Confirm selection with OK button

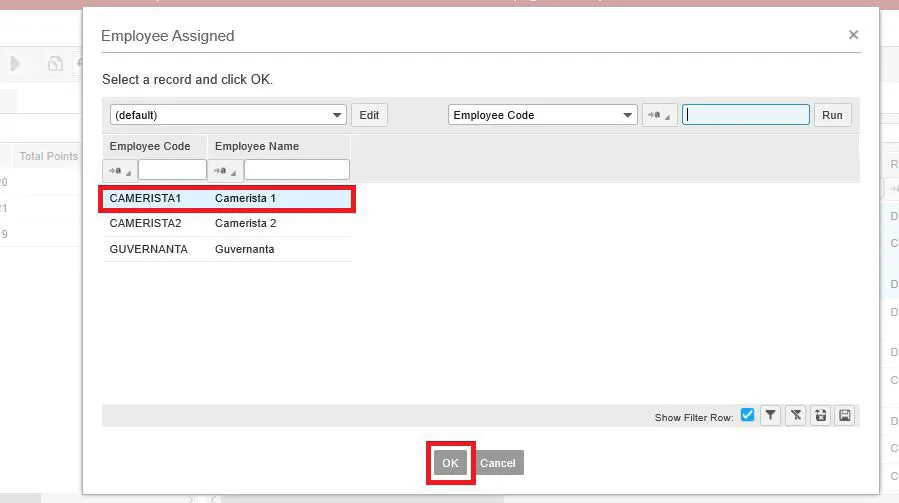pos(450,463)
